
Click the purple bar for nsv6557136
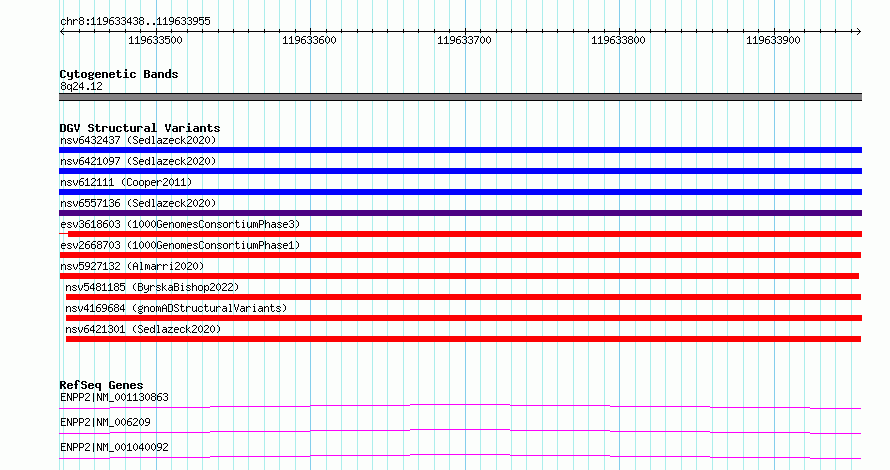pyautogui.click(x=460, y=213)
